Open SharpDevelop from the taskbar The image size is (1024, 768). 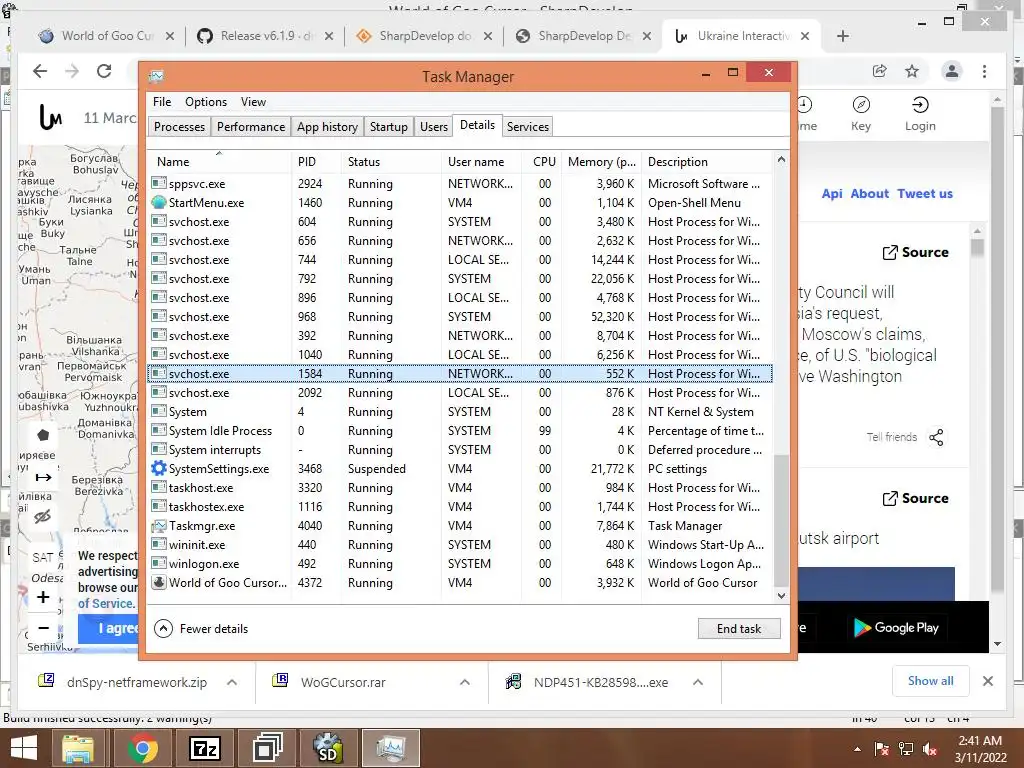328,748
